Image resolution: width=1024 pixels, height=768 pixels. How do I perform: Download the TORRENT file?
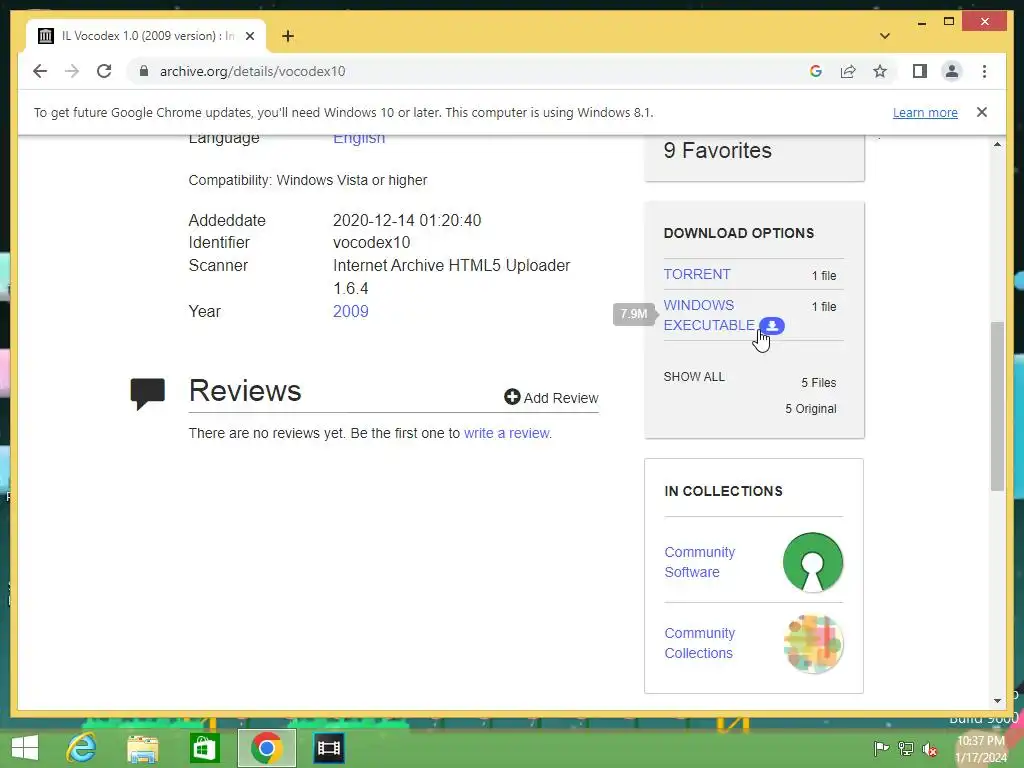click(697, 274)
